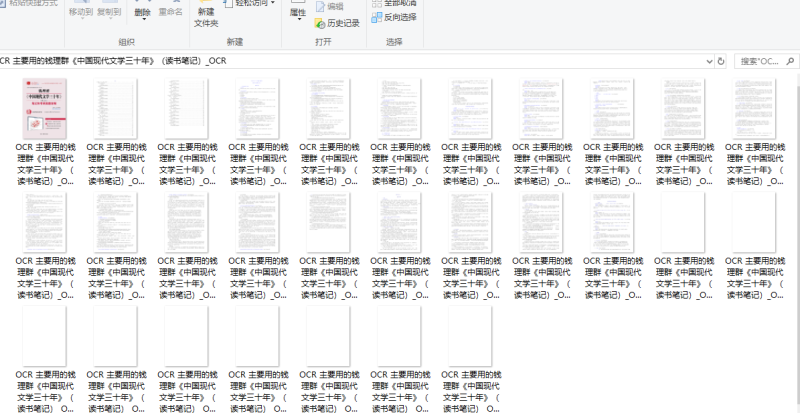Click 全部取消 (Select none)

pos(394,3)
